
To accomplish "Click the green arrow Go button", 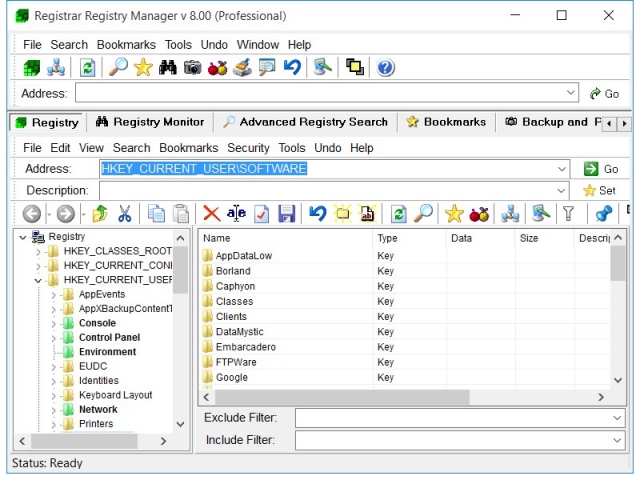I will 601,169.
